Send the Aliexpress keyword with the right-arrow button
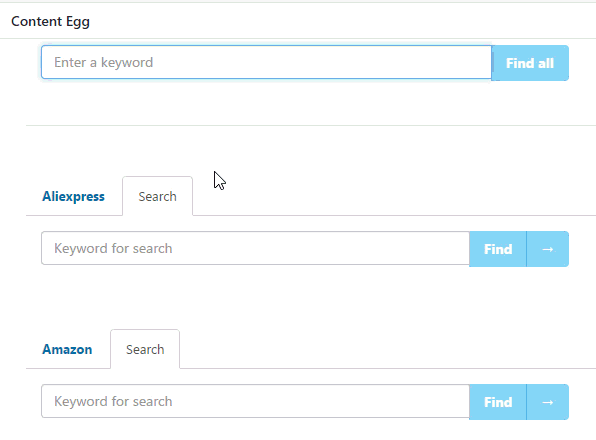 548,249
